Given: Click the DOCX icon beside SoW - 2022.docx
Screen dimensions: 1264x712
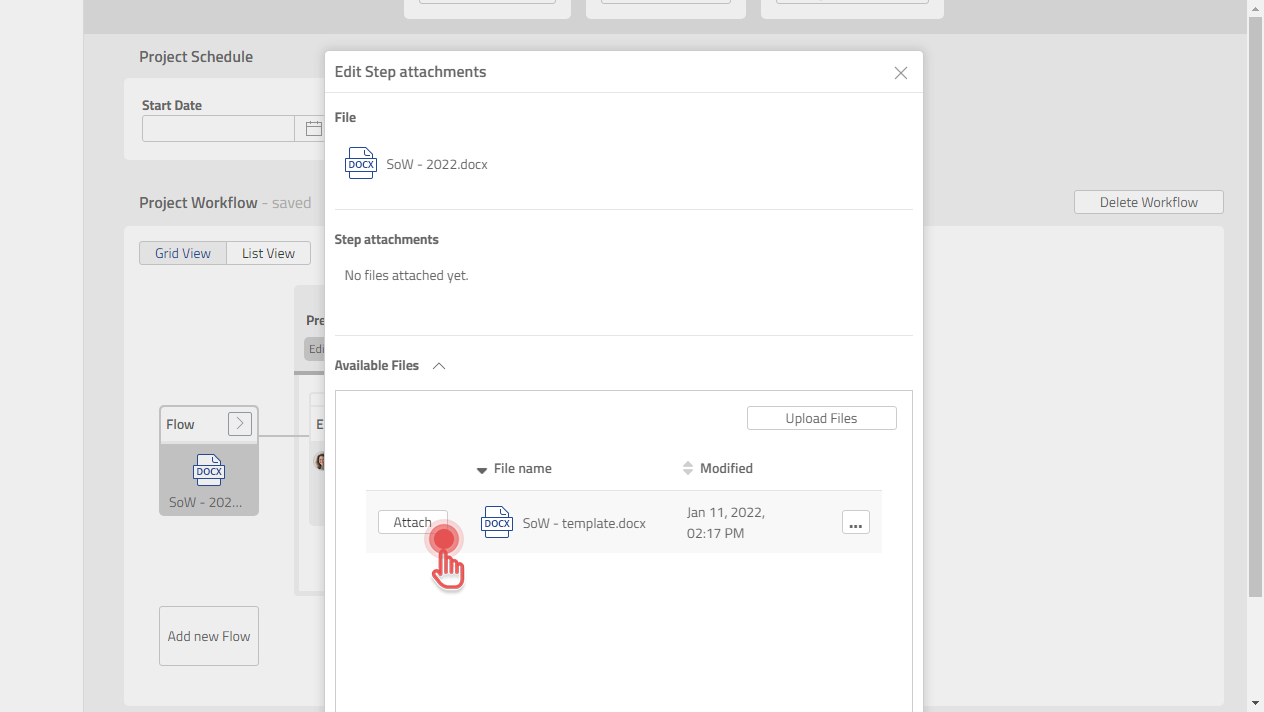Looking at the screenshot, I should click(x=360, y=162).
